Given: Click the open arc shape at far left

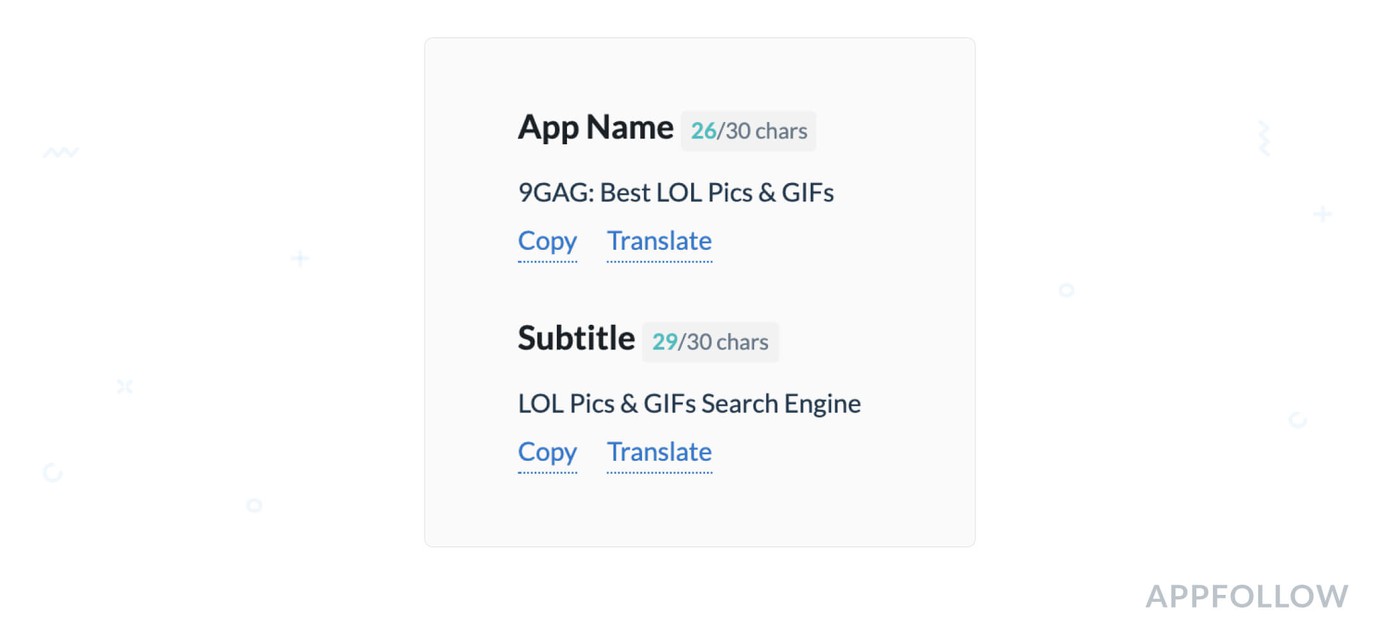Looking at the screenshot, I should [x=53, y=472].
